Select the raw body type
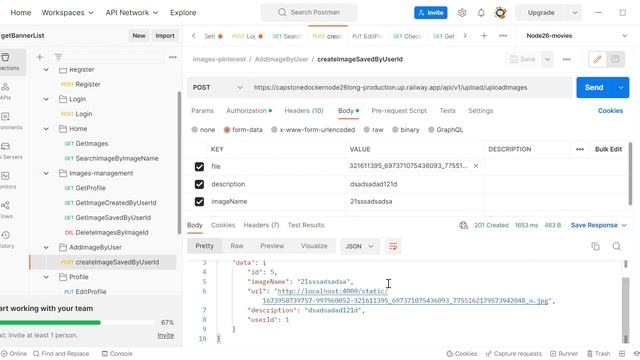Viewport: 640px width, 360px height. tap(367, 130)
